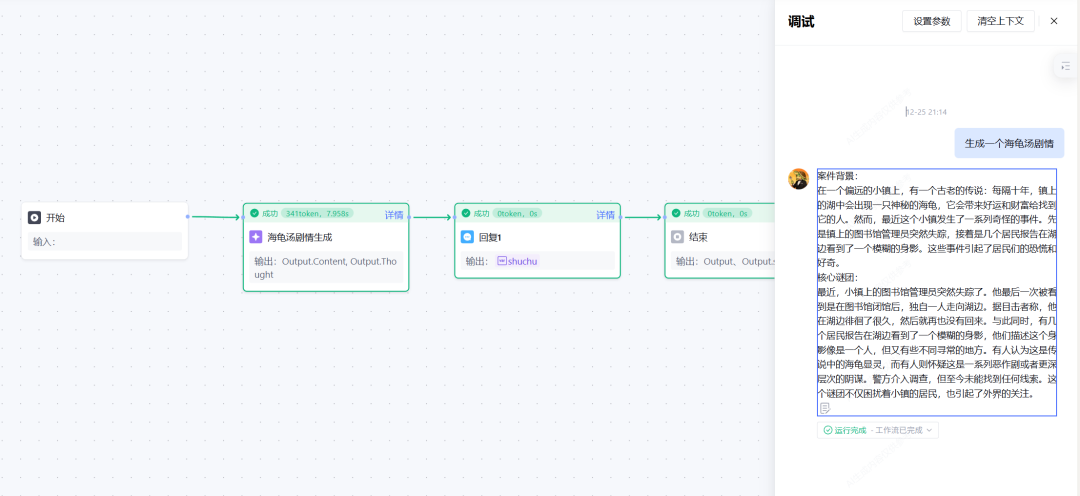Click the green success check on 回复1 node
The image size is (1080, 496).
click(x=466, y=214)
